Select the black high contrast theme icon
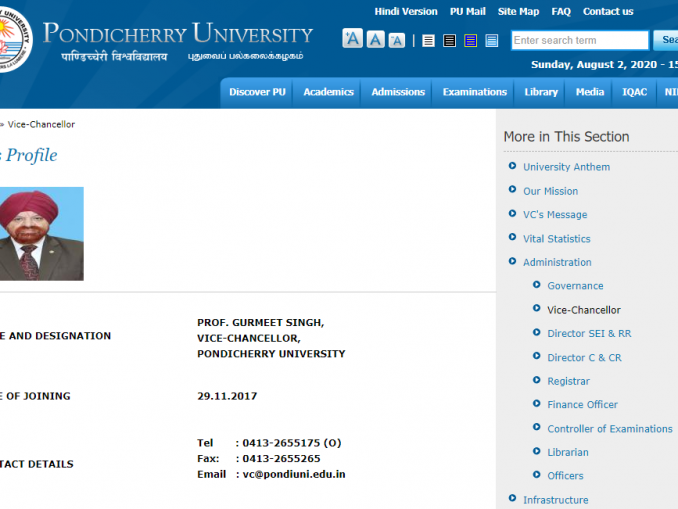The height and width of the screenshot is (509, 678). coord(449,41)
